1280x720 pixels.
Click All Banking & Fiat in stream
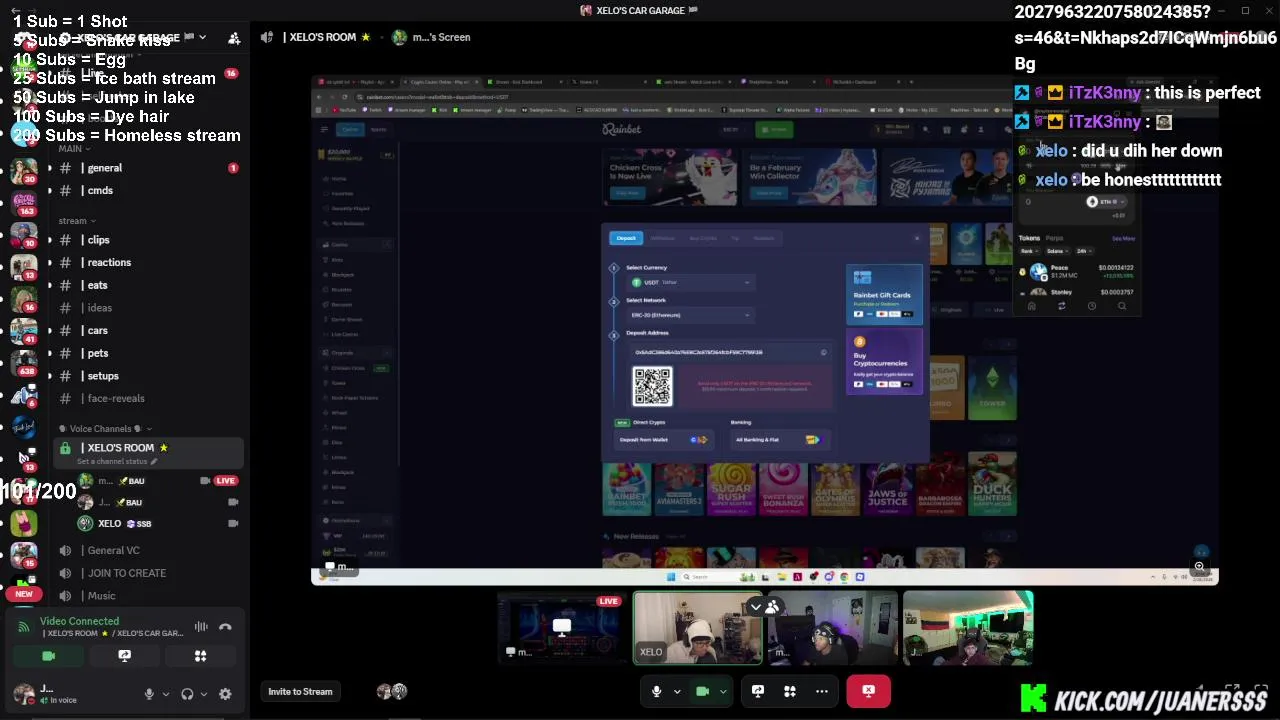click(x=779, y=440)
